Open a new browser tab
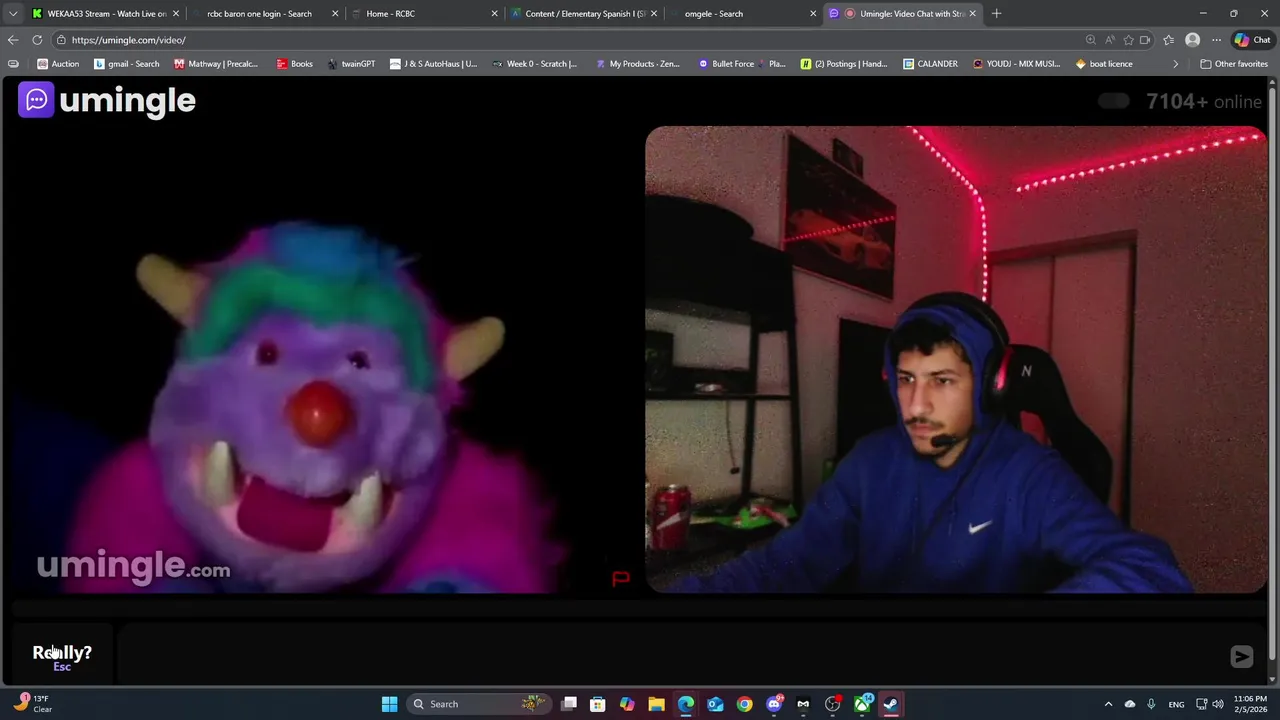Screen dimensions: 1280x720 point(996,13)
